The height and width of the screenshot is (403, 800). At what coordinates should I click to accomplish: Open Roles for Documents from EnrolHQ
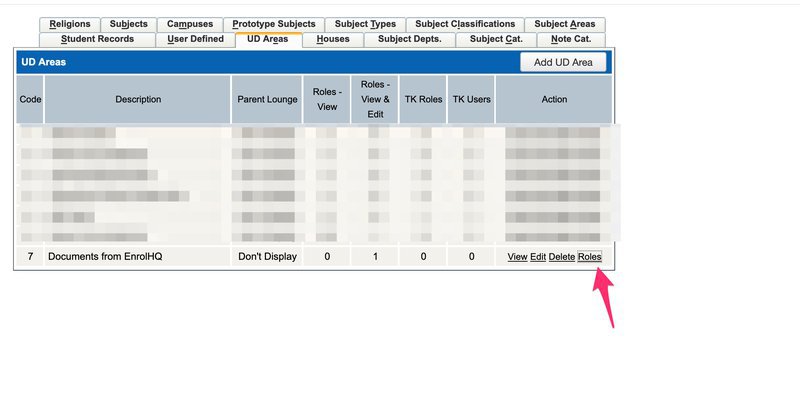coord(590,257)
